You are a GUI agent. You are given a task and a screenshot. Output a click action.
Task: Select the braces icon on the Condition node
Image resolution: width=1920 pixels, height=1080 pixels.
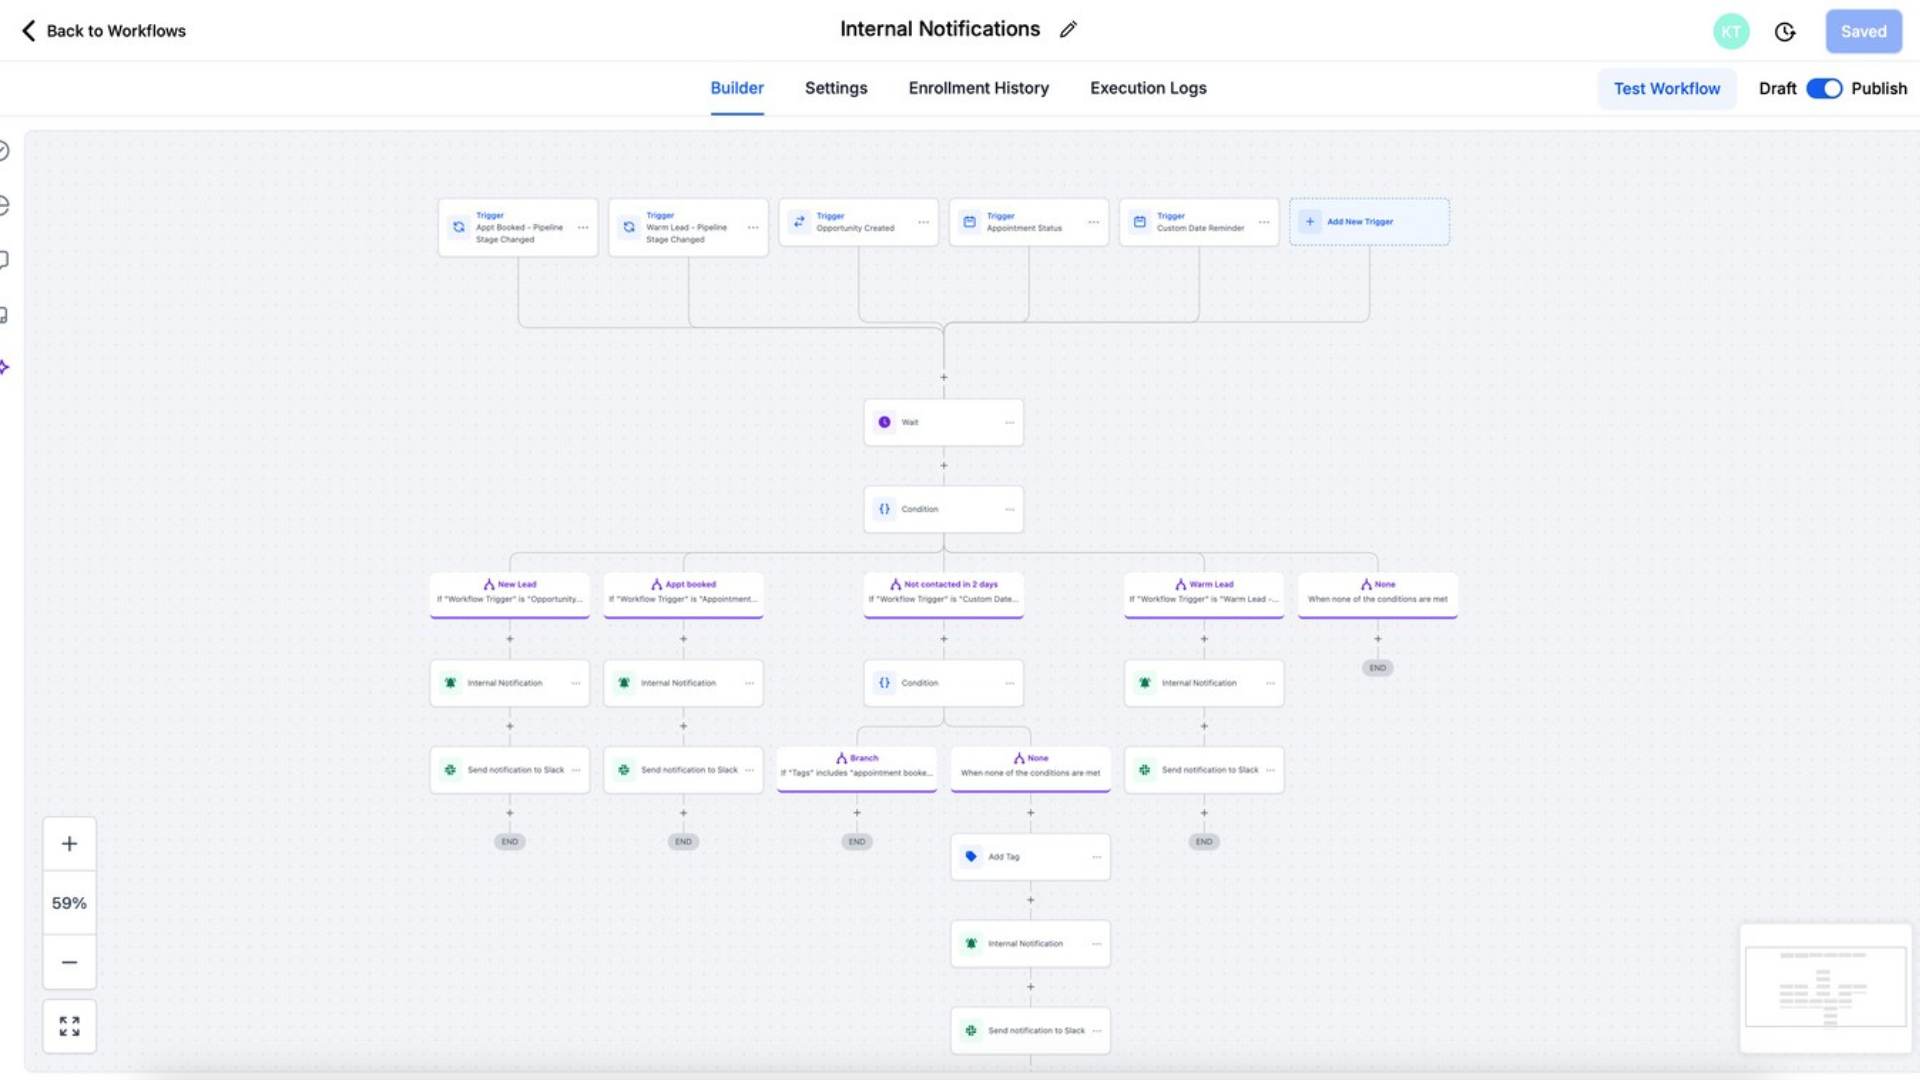coord(884,509)
